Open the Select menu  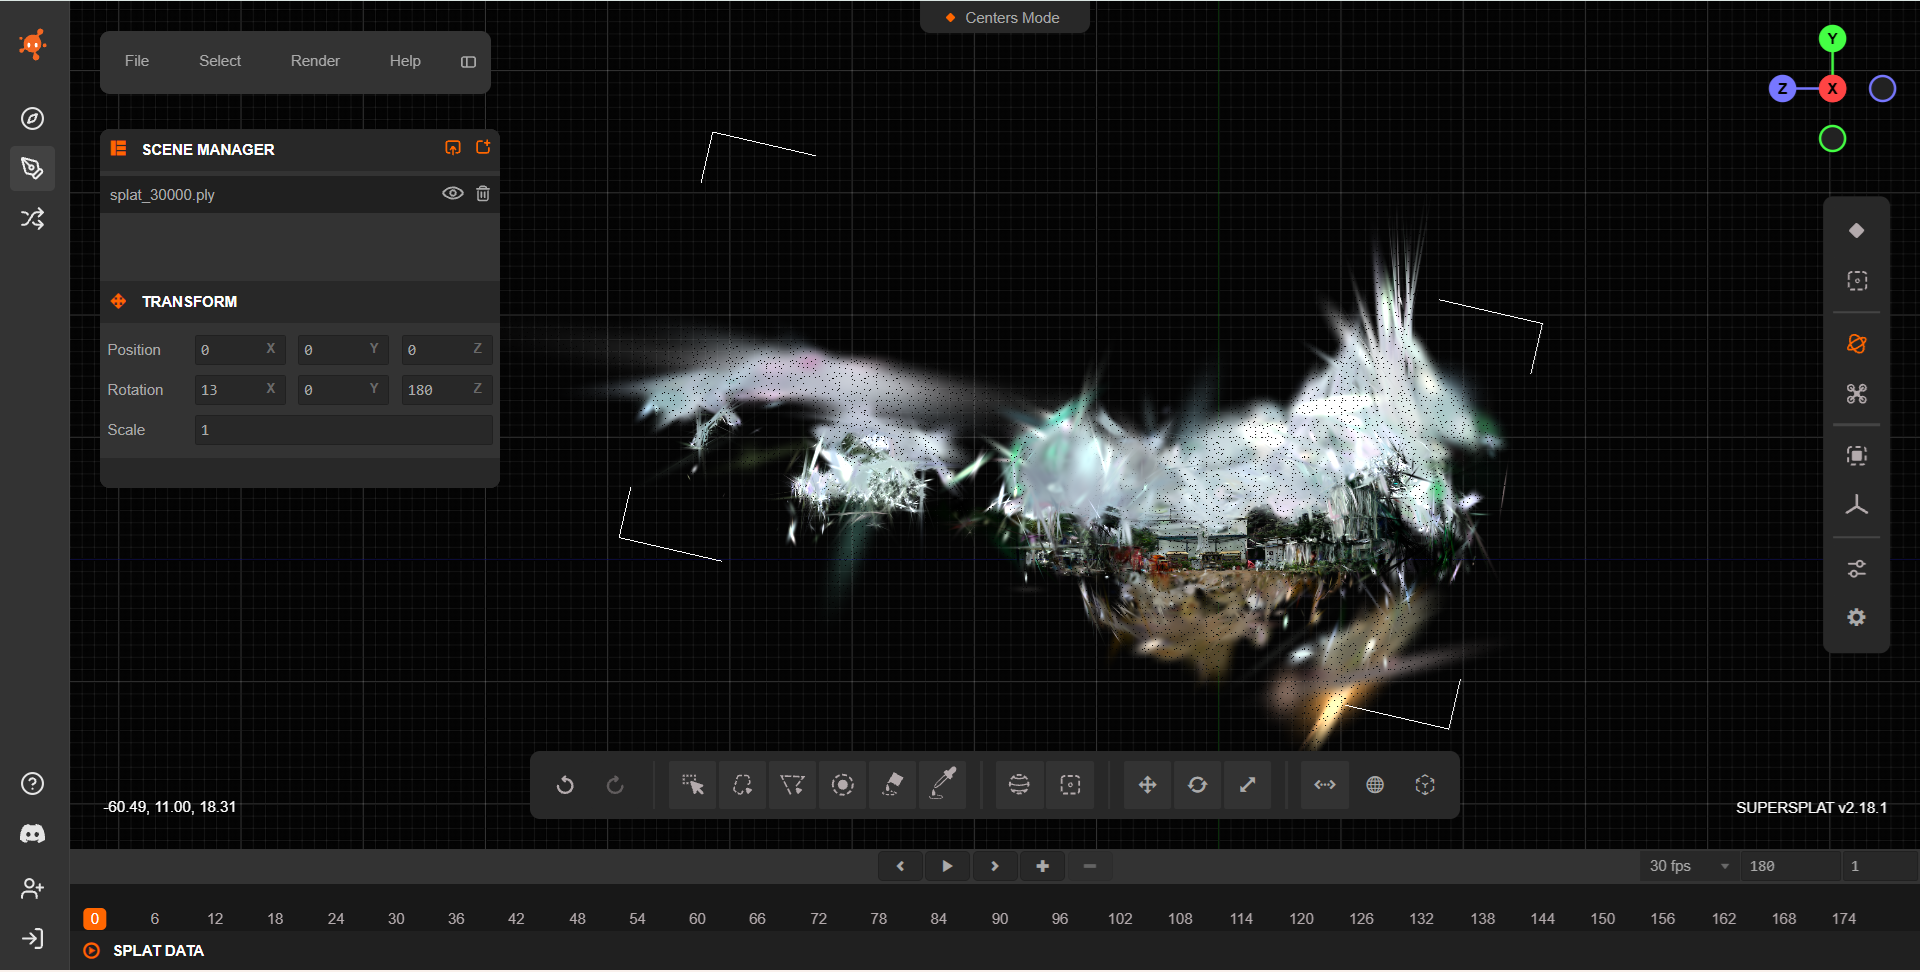pos(220,61)
